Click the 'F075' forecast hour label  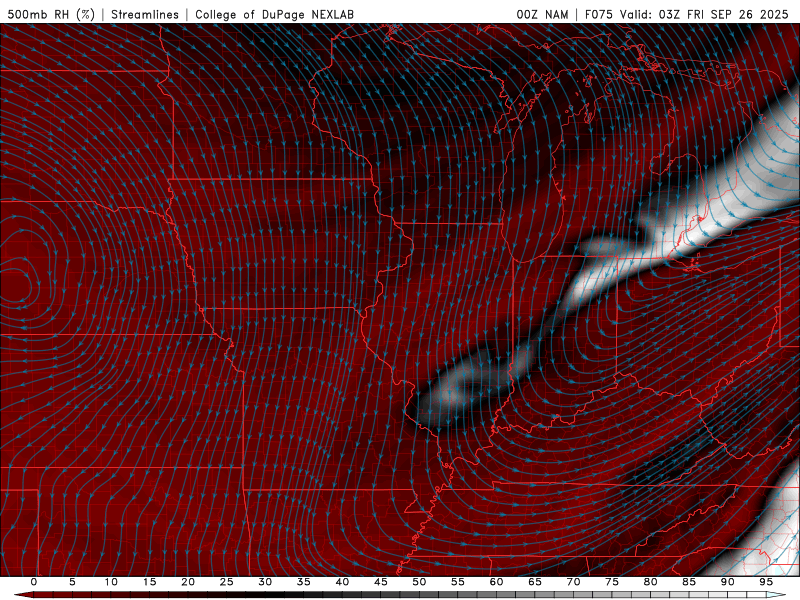tap(598, 14)
